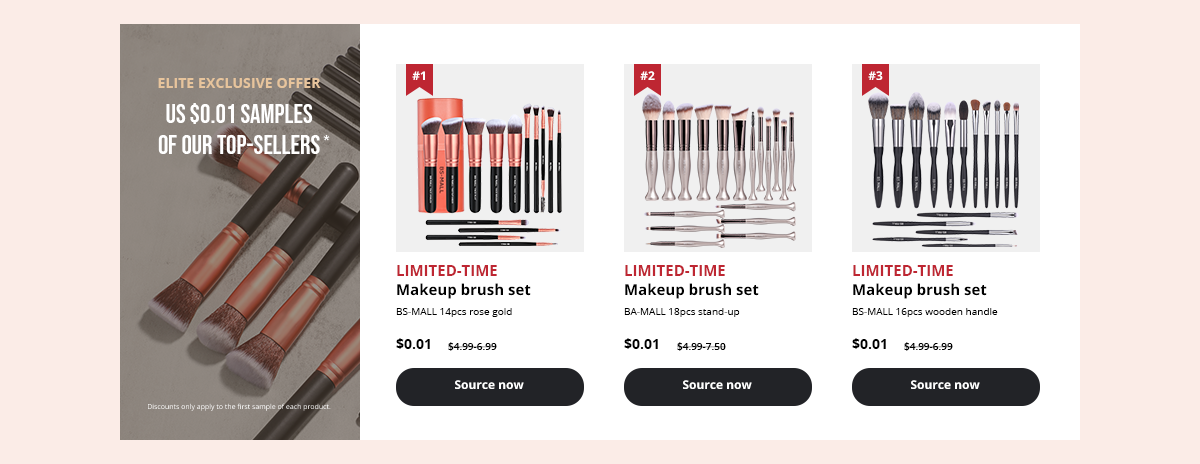Click the #2 red ribbon badge
Screen dimensions: 1200x464
point(647,79)
